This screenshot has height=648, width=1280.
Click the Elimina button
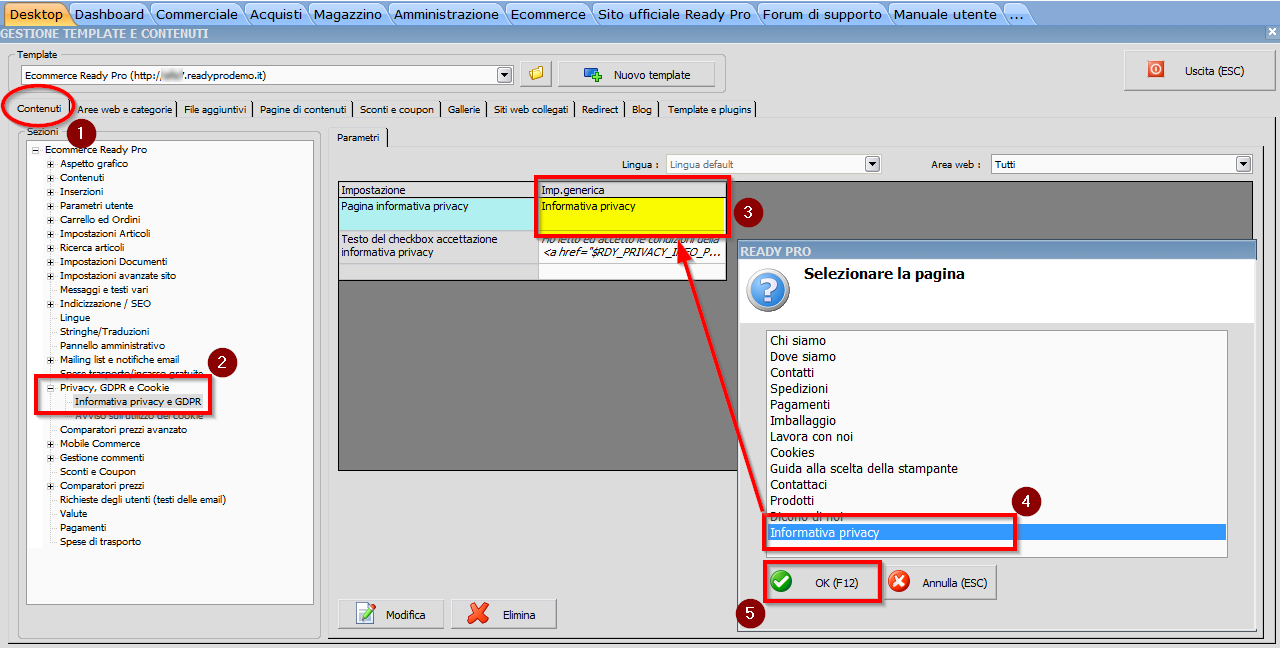(x=504, y=614)
